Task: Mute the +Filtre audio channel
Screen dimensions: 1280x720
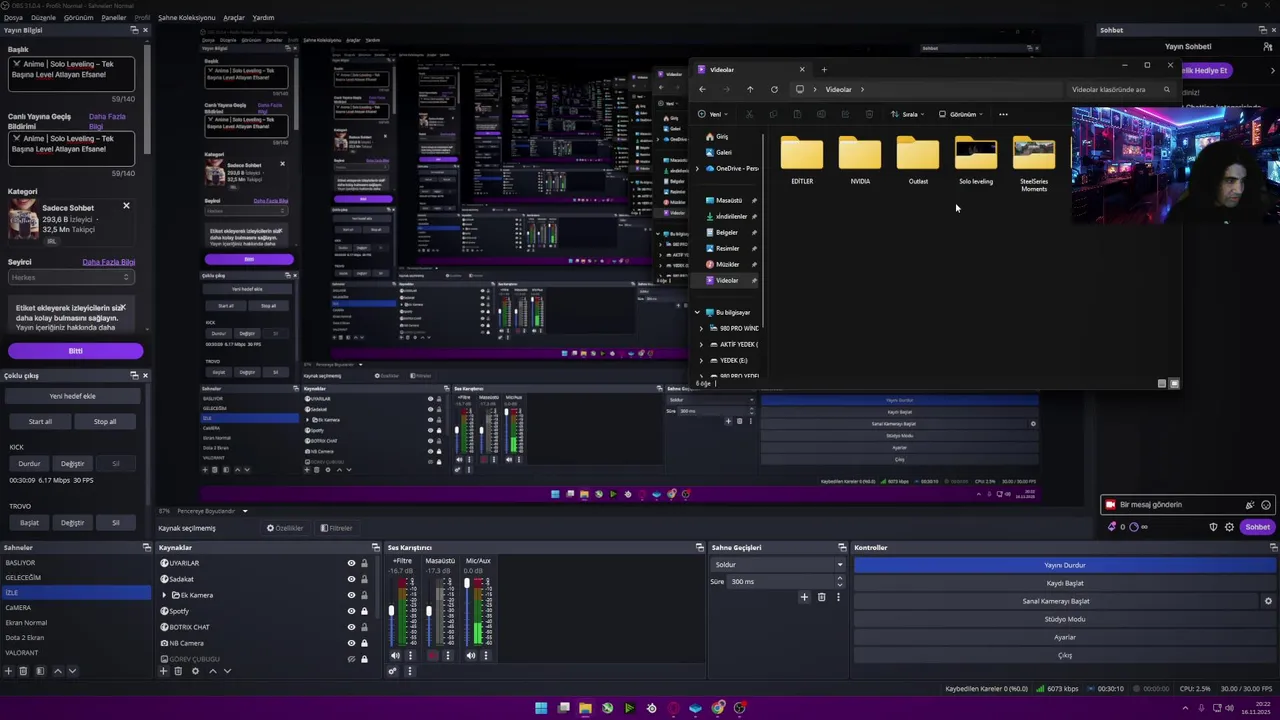Action: [395, 656]
